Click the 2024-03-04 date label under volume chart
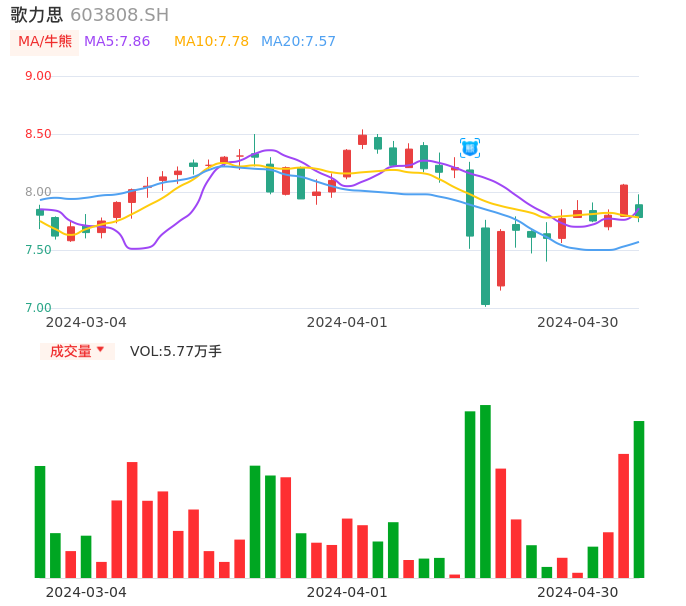Screen dimensions: 686x606 pos(86,592)
